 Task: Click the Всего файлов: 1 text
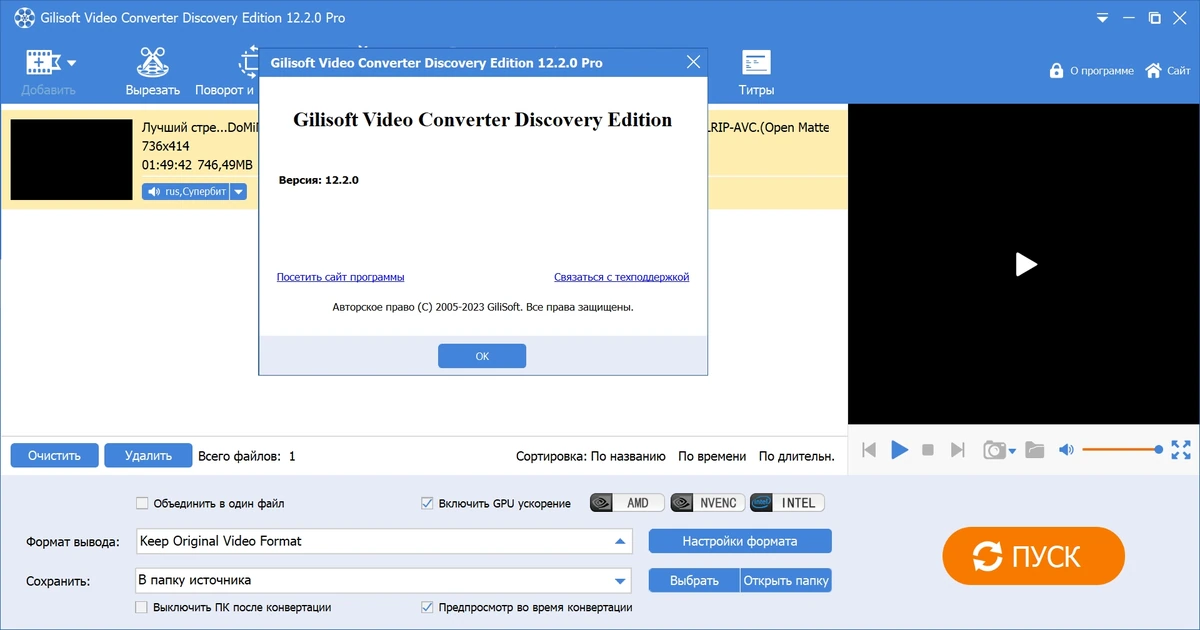pyautogui.click(x=247, y=456)
